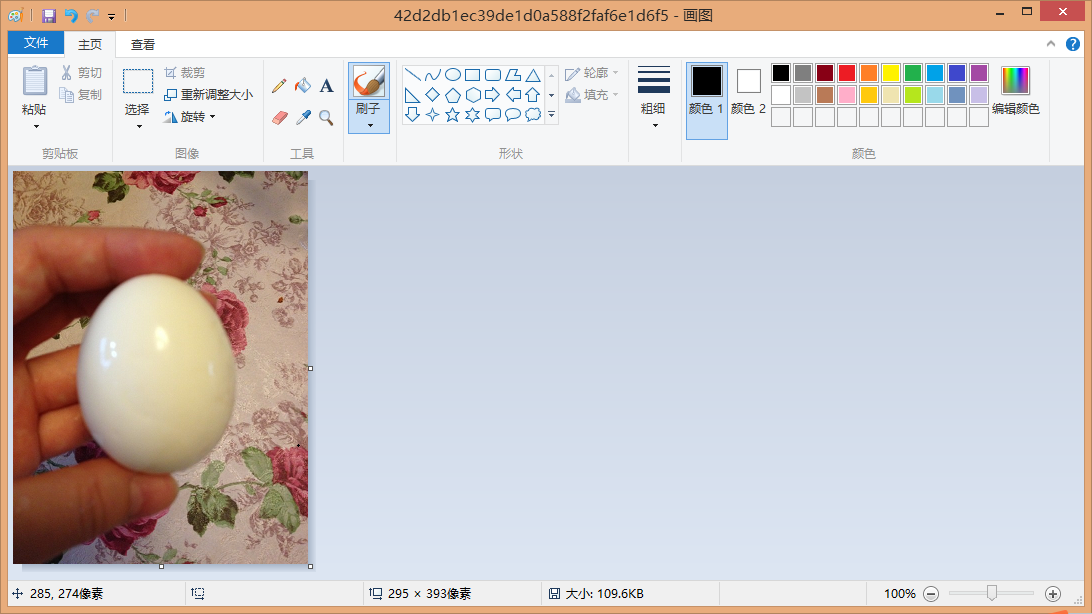Open the Outline (轮廓) dropdown
The image size is (1092, 614).
point(592,72)
